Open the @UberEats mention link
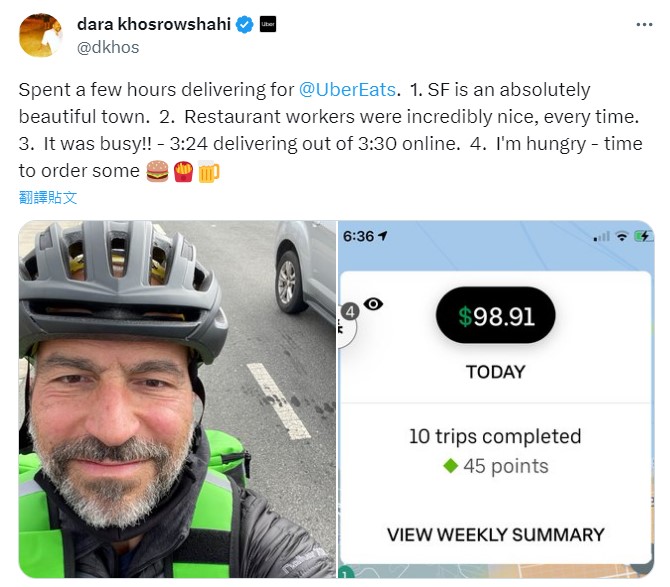This screenshot has height=587, width=670. click(347, 90)
